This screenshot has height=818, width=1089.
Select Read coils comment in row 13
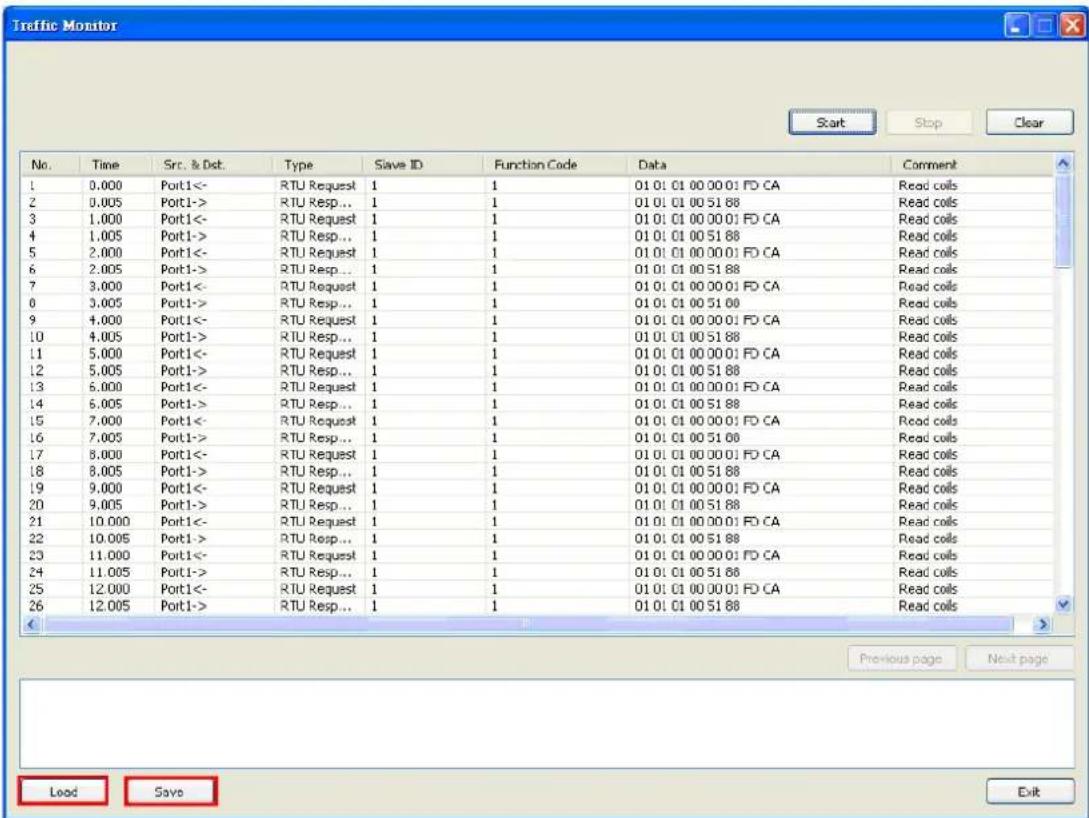click(928, 387)
